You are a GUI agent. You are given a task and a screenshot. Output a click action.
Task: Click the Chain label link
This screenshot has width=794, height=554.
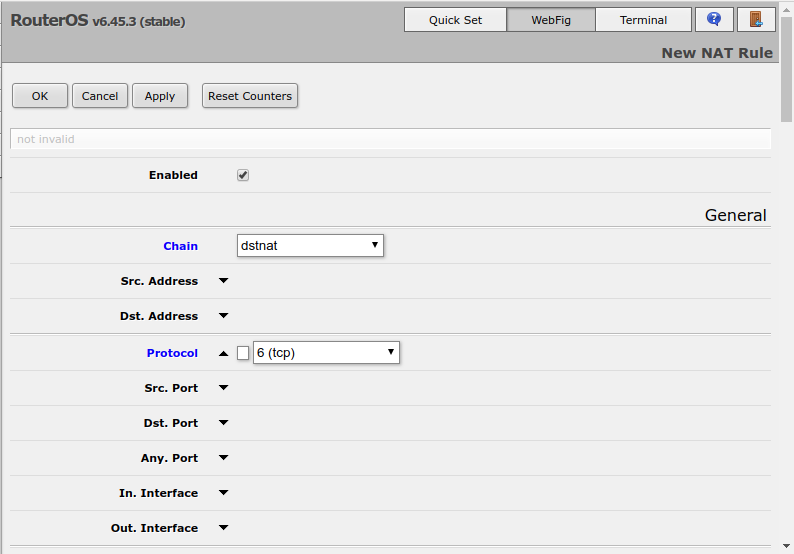[x=180, y=246]
